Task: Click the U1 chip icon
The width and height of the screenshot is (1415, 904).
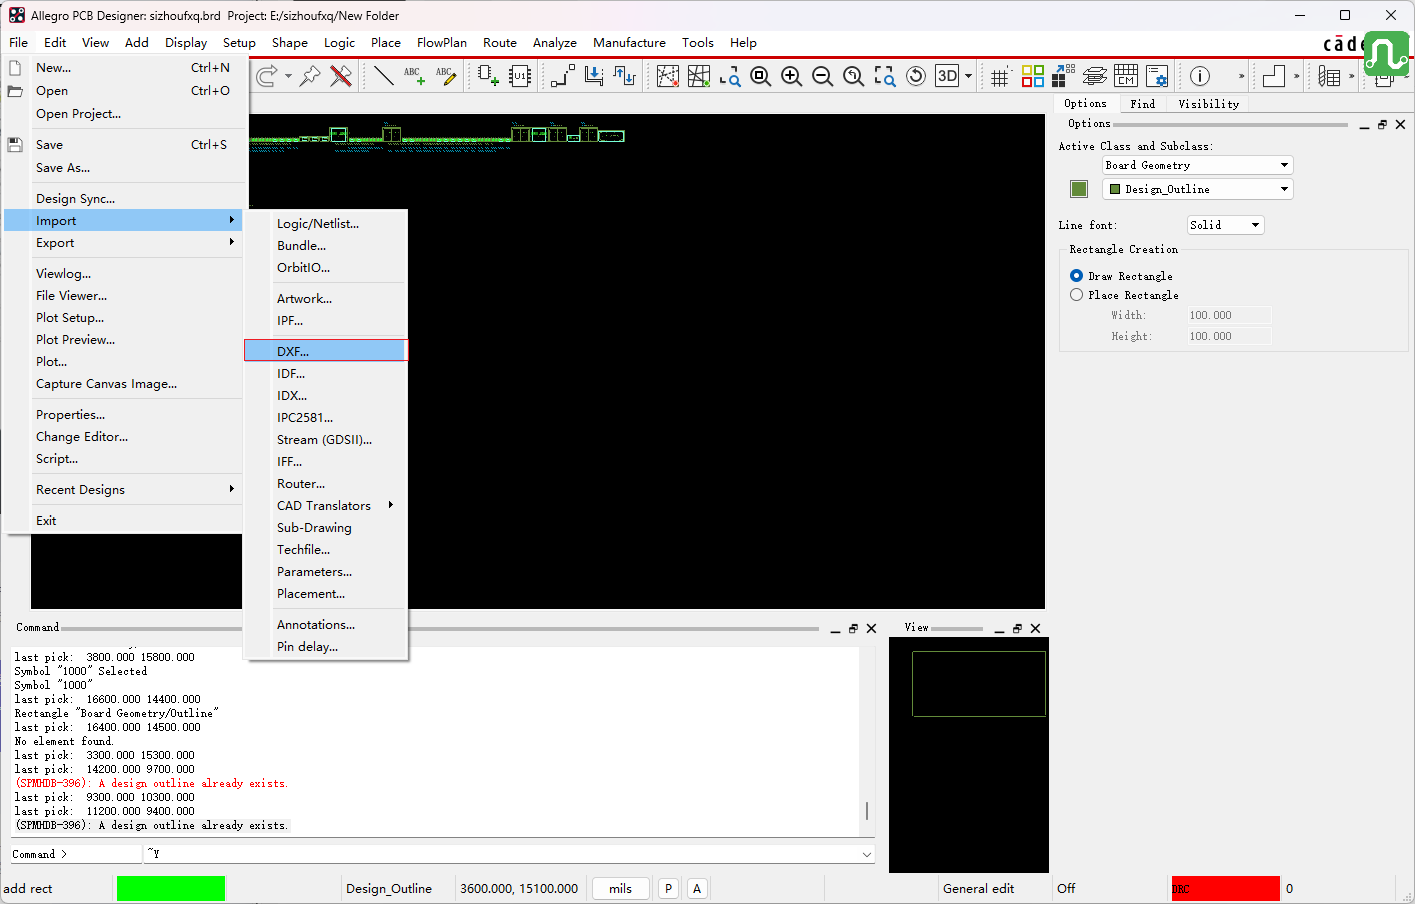Action: [520, 76]
